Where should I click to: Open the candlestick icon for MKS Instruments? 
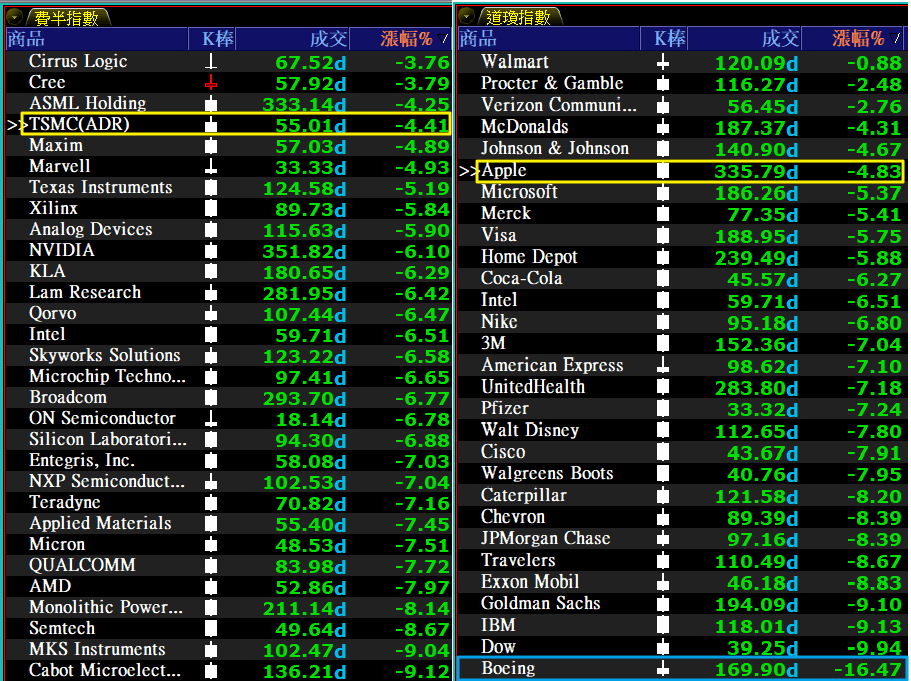point(211,650)
